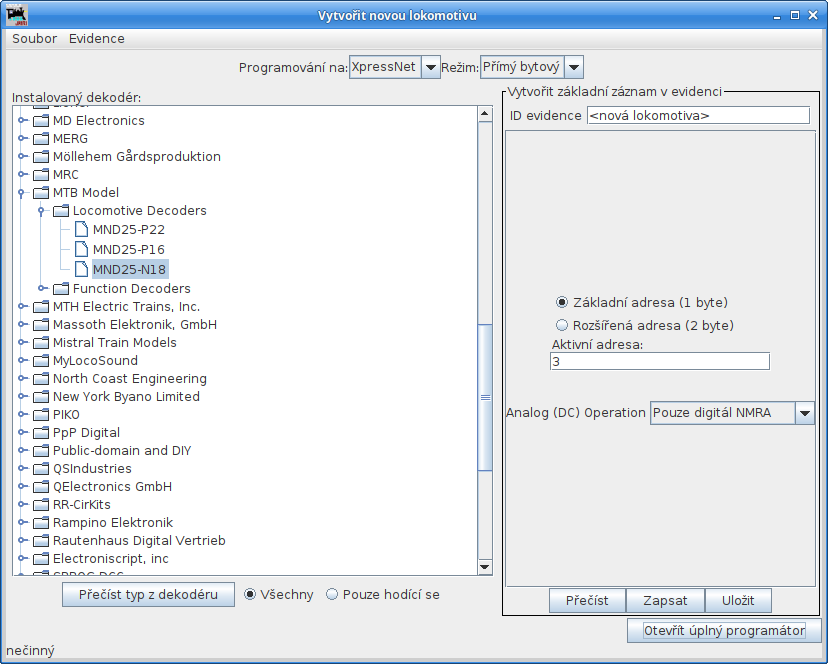Click Přečíst typ z dekodéru button
Viewport: 828px width, 664px height.
click(x=148, y=595)
